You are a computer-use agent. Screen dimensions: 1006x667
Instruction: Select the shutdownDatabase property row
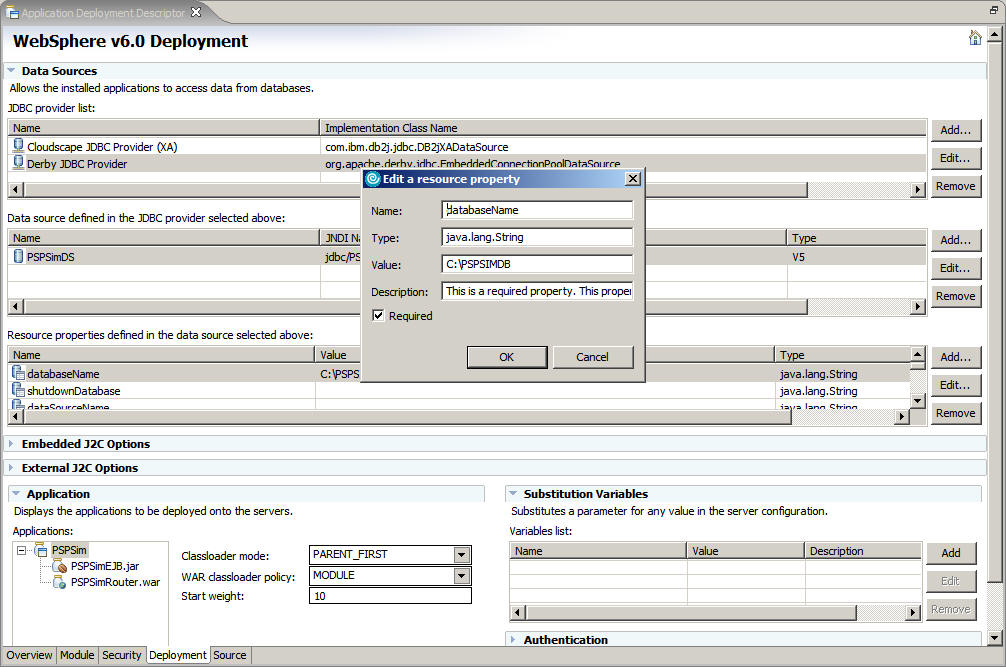[x=459, y=391]
